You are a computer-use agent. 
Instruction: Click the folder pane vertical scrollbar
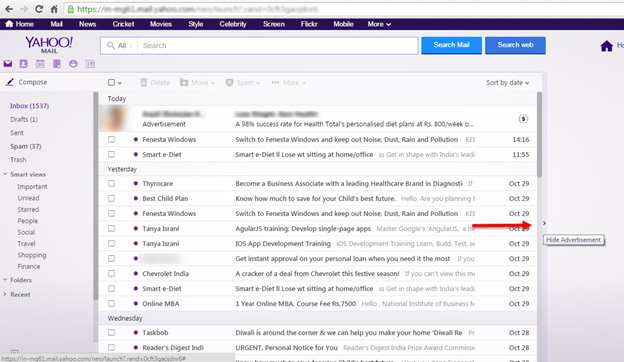coord(96,196)
